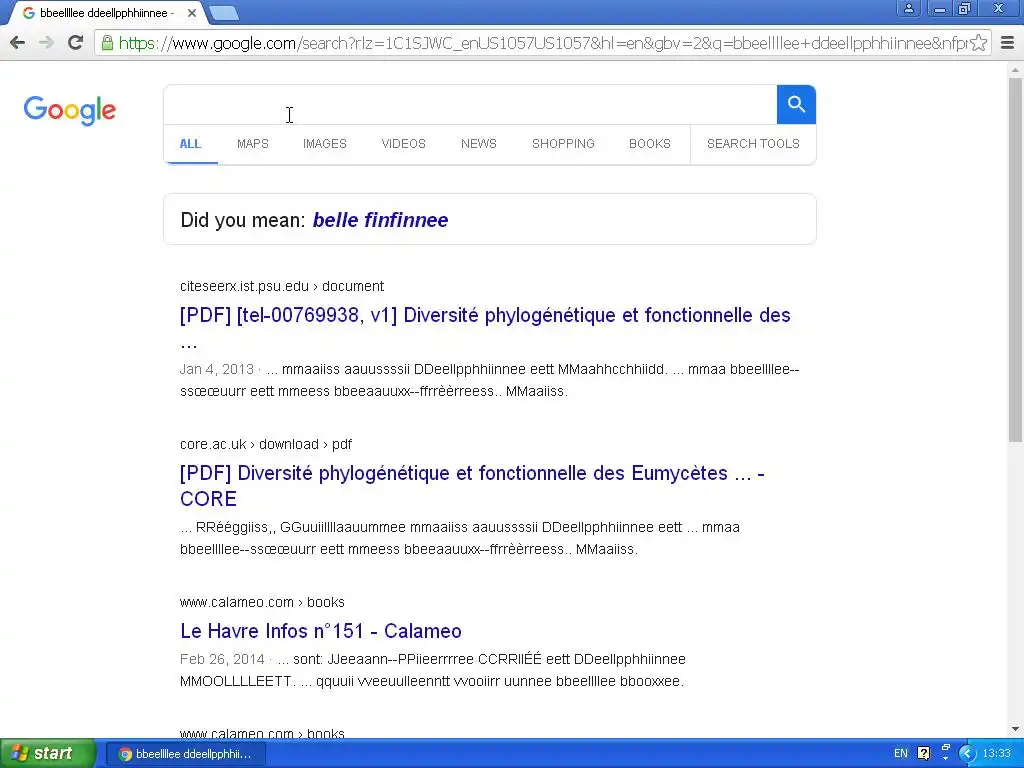
Task: Click the browser Forward arrow
Action: click(x=46, y=43)
